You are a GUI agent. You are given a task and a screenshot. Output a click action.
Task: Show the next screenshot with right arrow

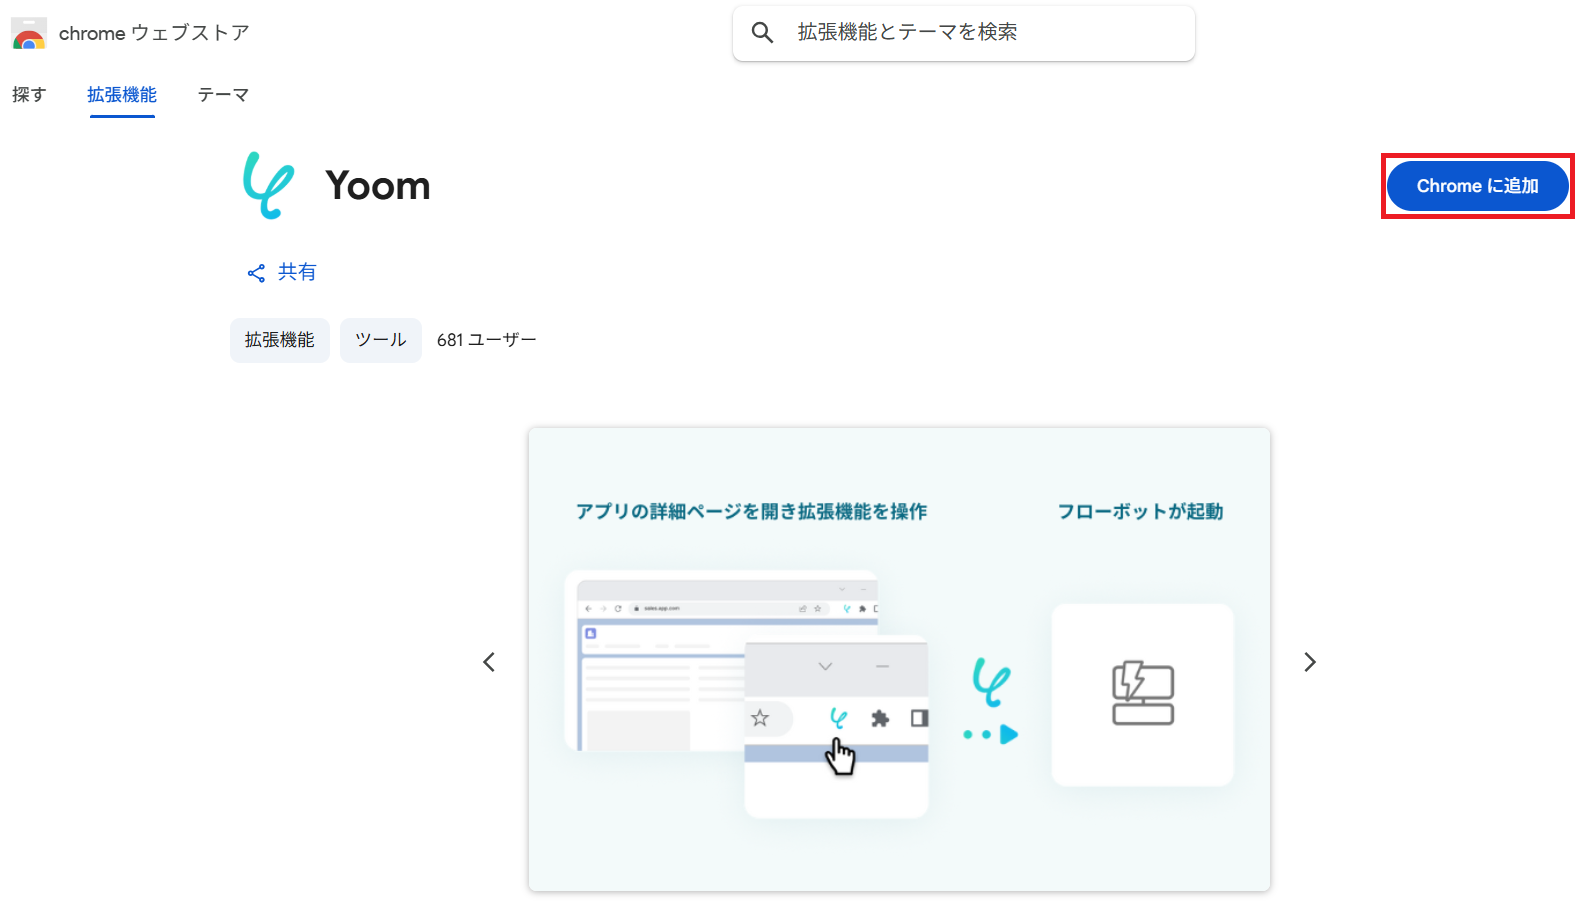pos(1310,662)
